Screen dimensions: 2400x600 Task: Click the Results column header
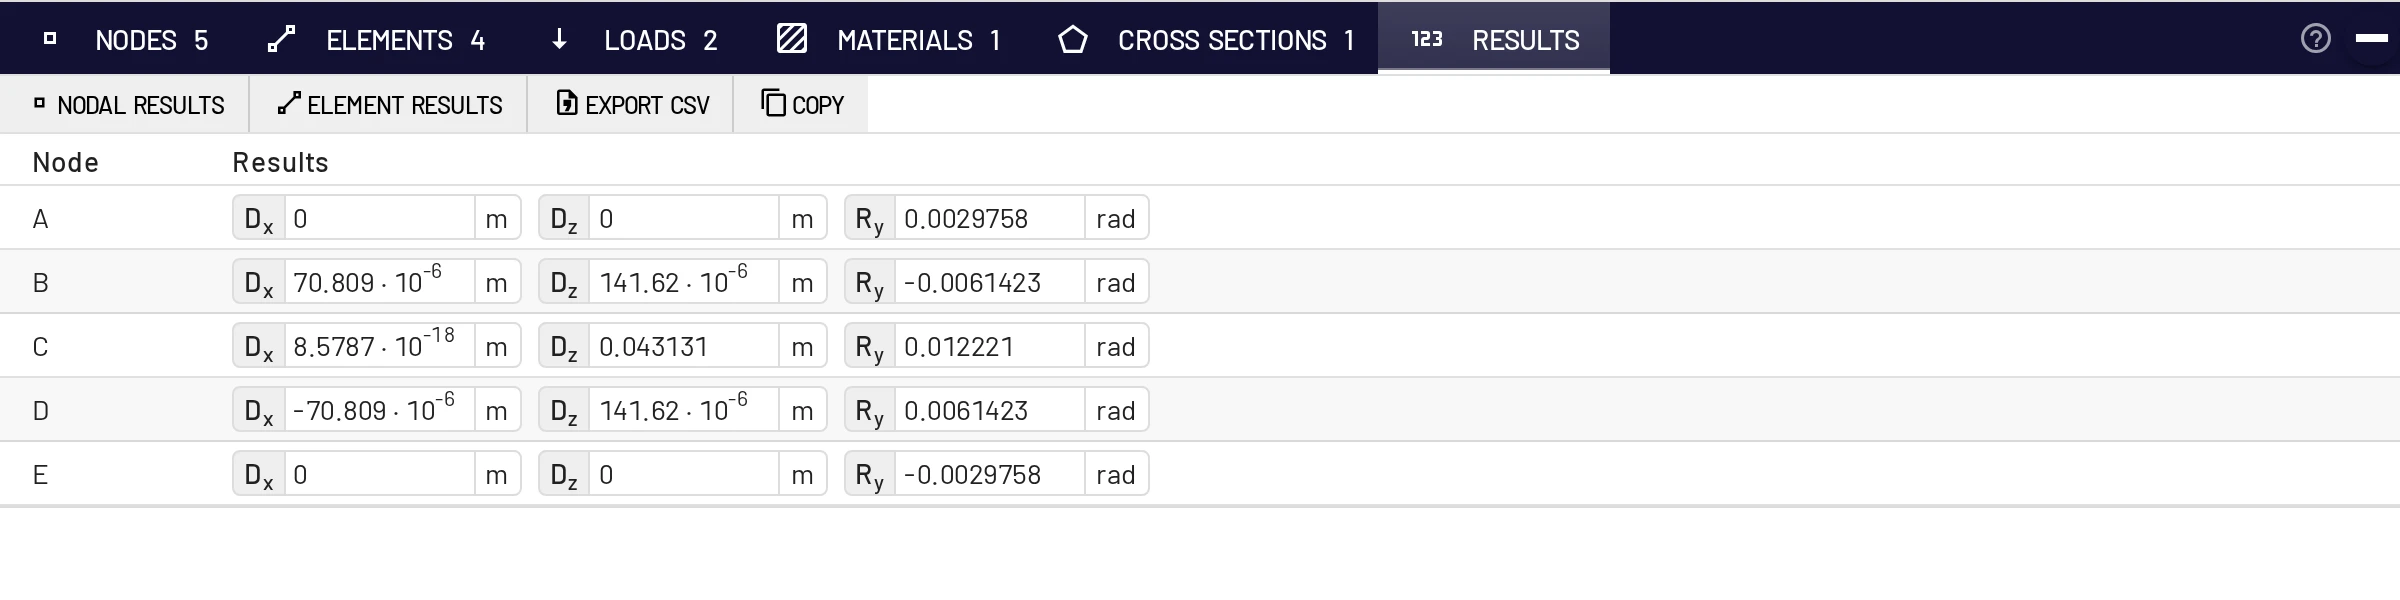280,162
